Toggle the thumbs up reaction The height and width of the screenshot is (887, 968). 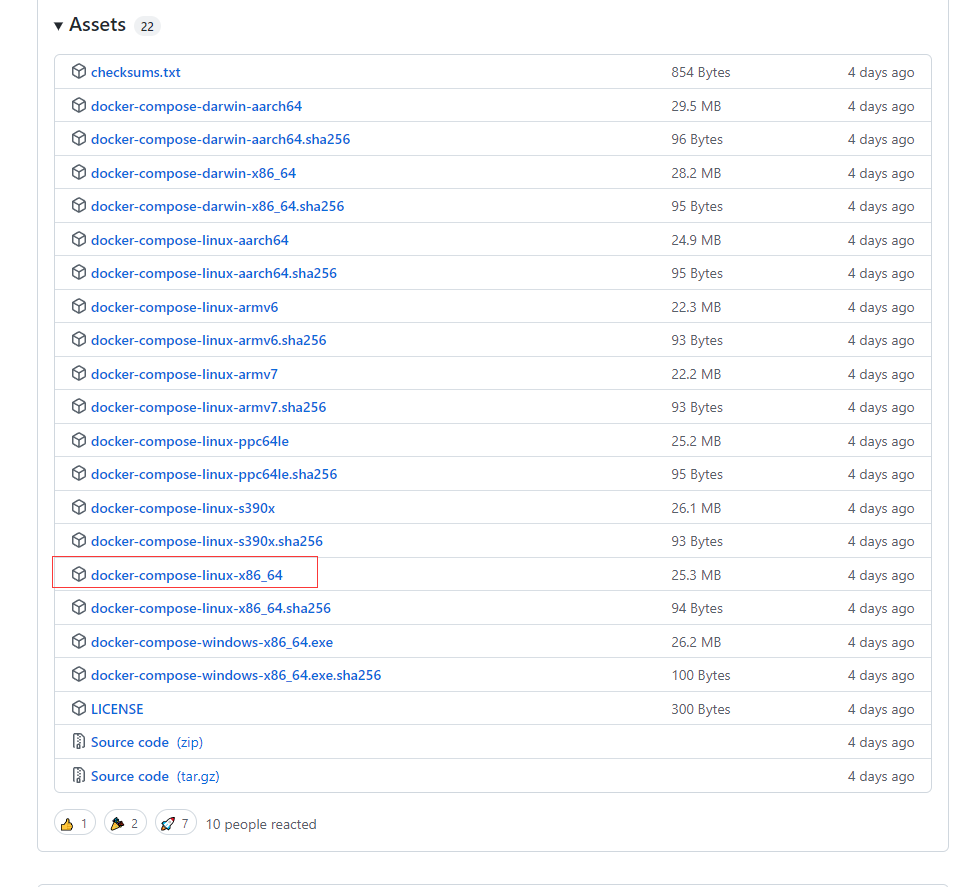pos(75,823)
